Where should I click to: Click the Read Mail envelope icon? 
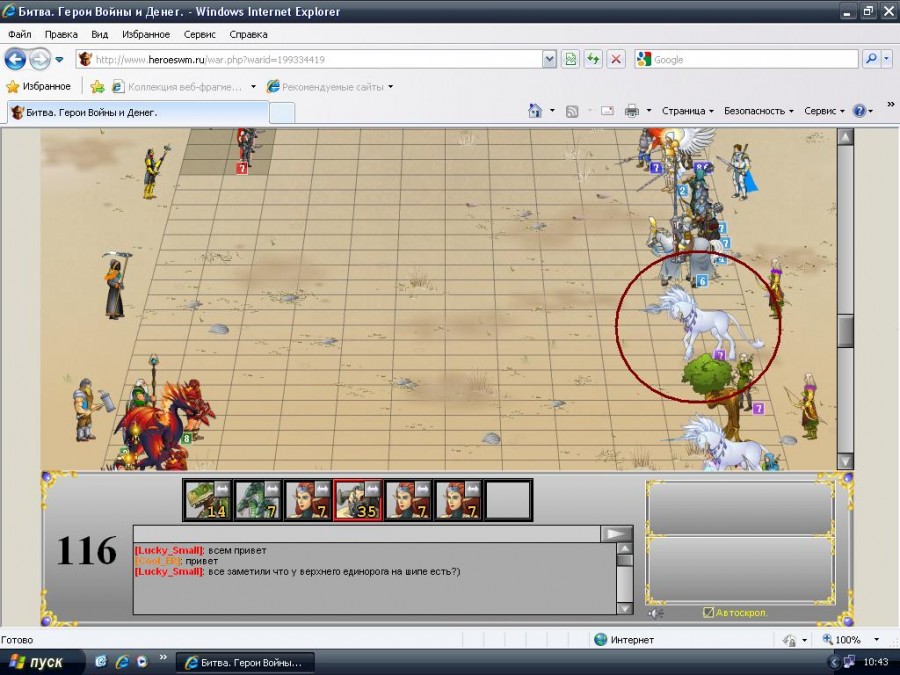(607, 111)
